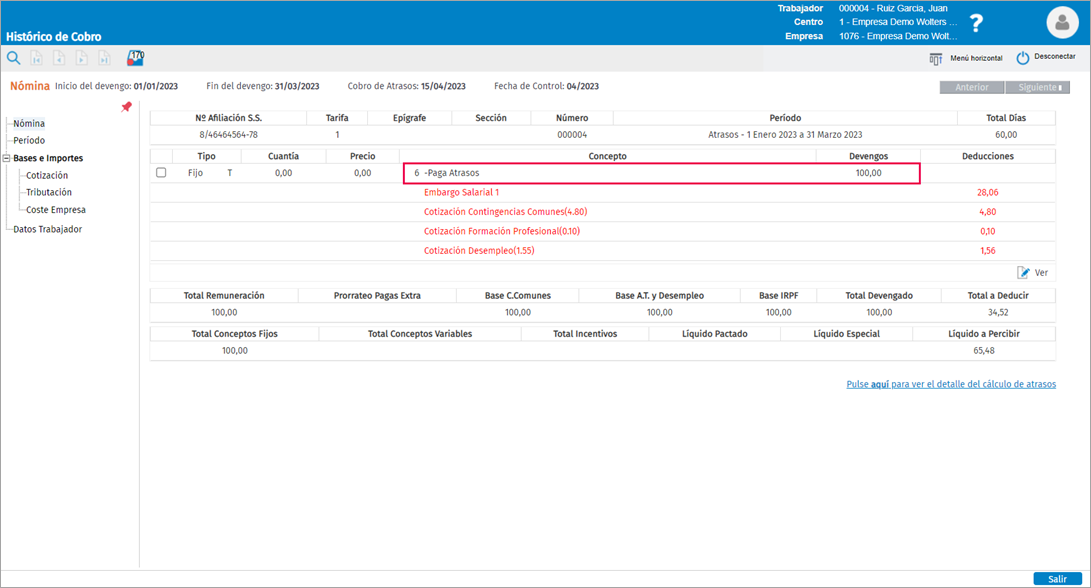
Task: Go to the last record icon
Action: click(x=104, y=58)
